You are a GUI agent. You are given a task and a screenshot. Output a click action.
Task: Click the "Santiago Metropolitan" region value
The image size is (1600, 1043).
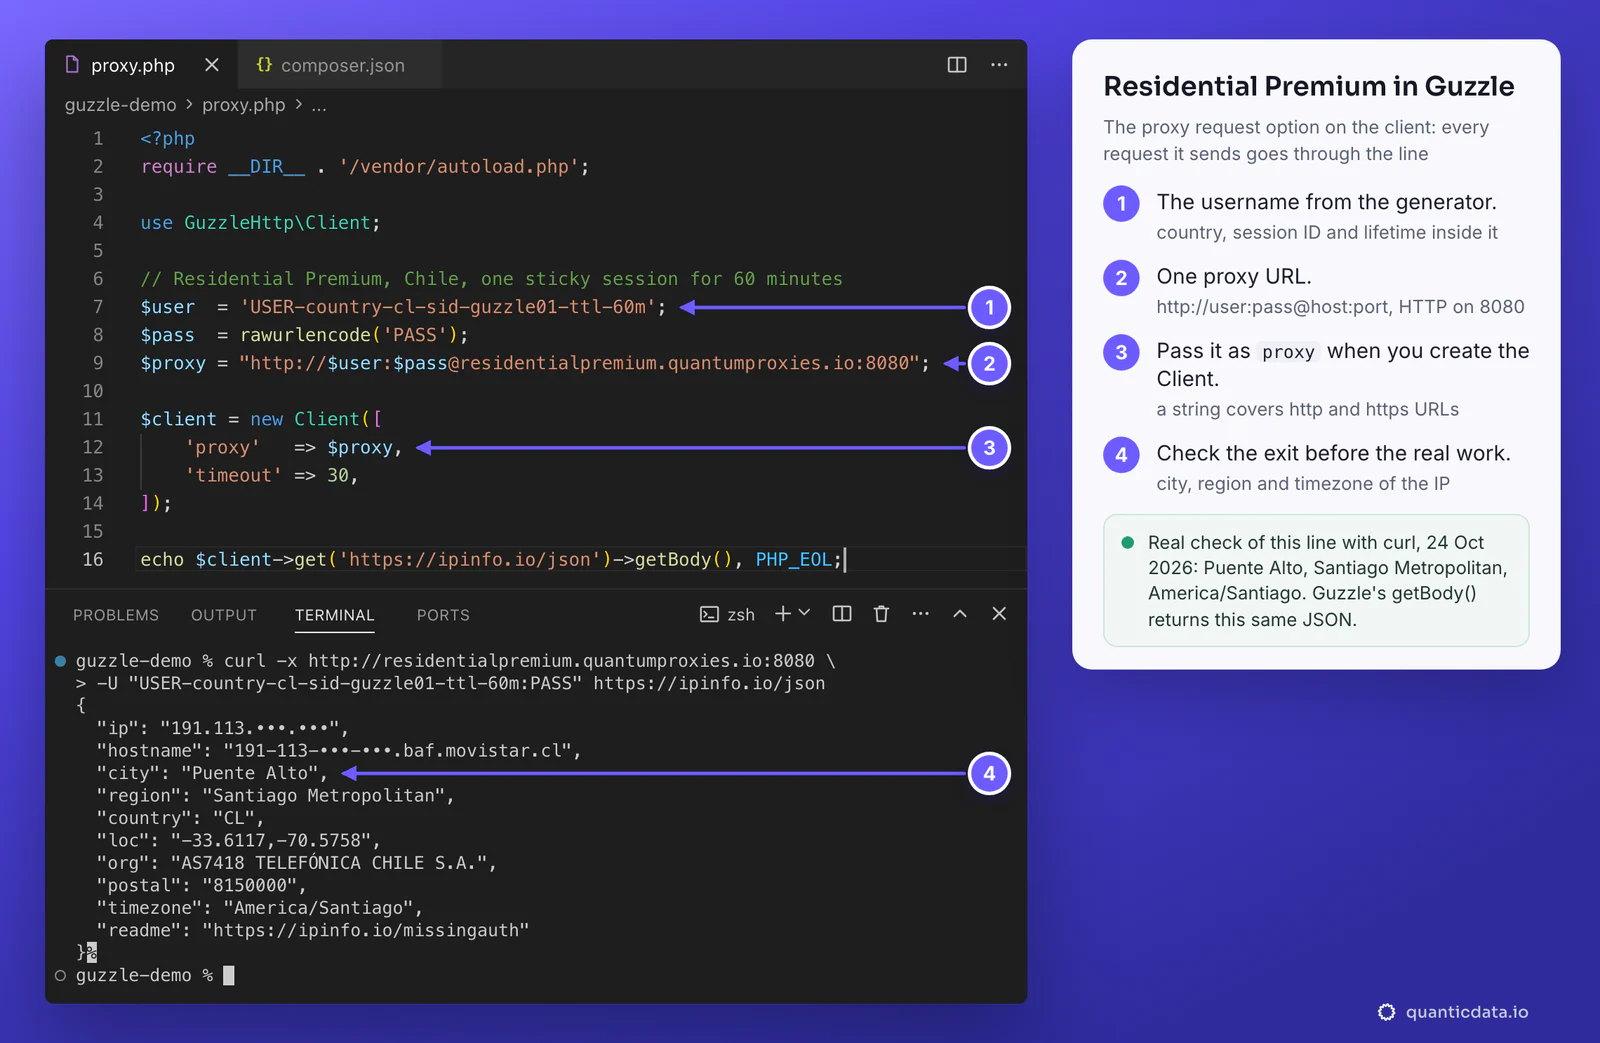(323, 796)
